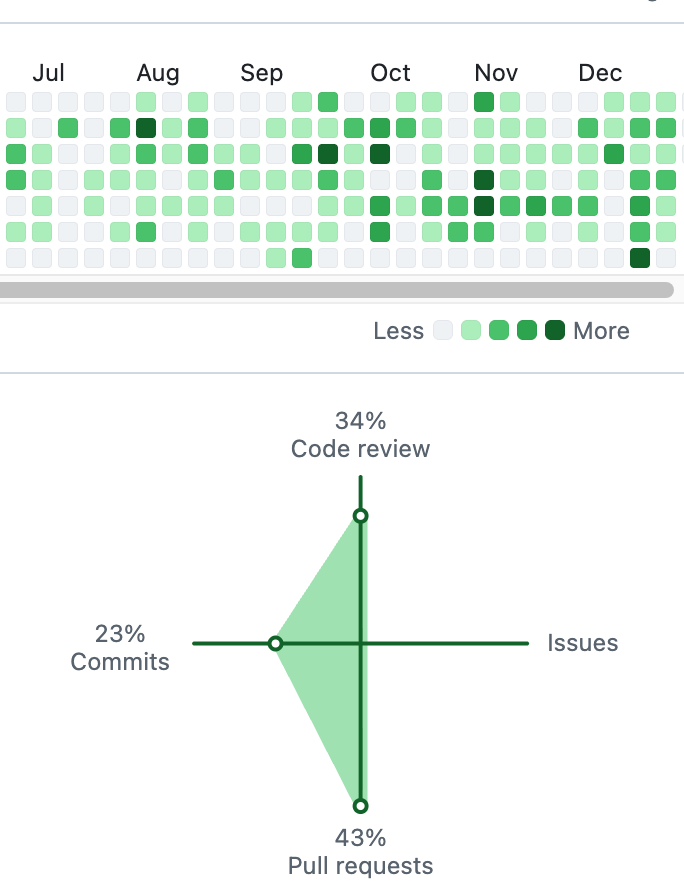Click the horizontal scrollbar below the contribution graph
The height and width of the screenshot is (894, 684).
pos(340,290)
